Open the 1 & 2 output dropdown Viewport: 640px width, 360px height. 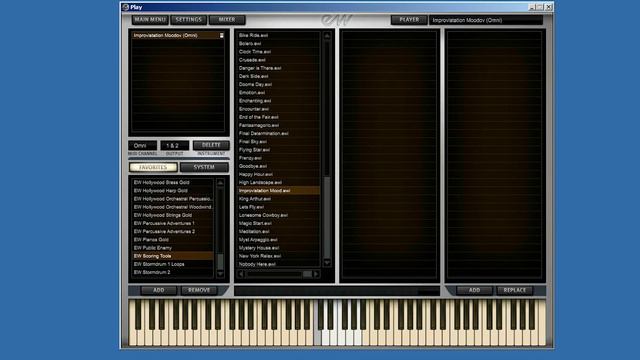[x=175, y=145]
